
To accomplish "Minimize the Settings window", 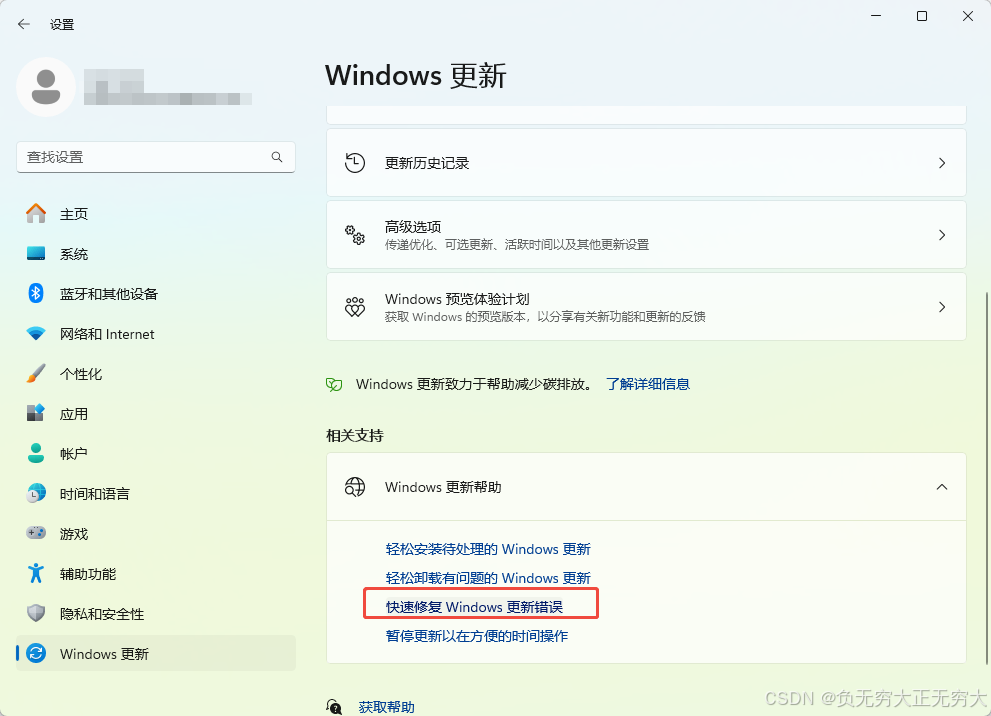I will 876,16.
